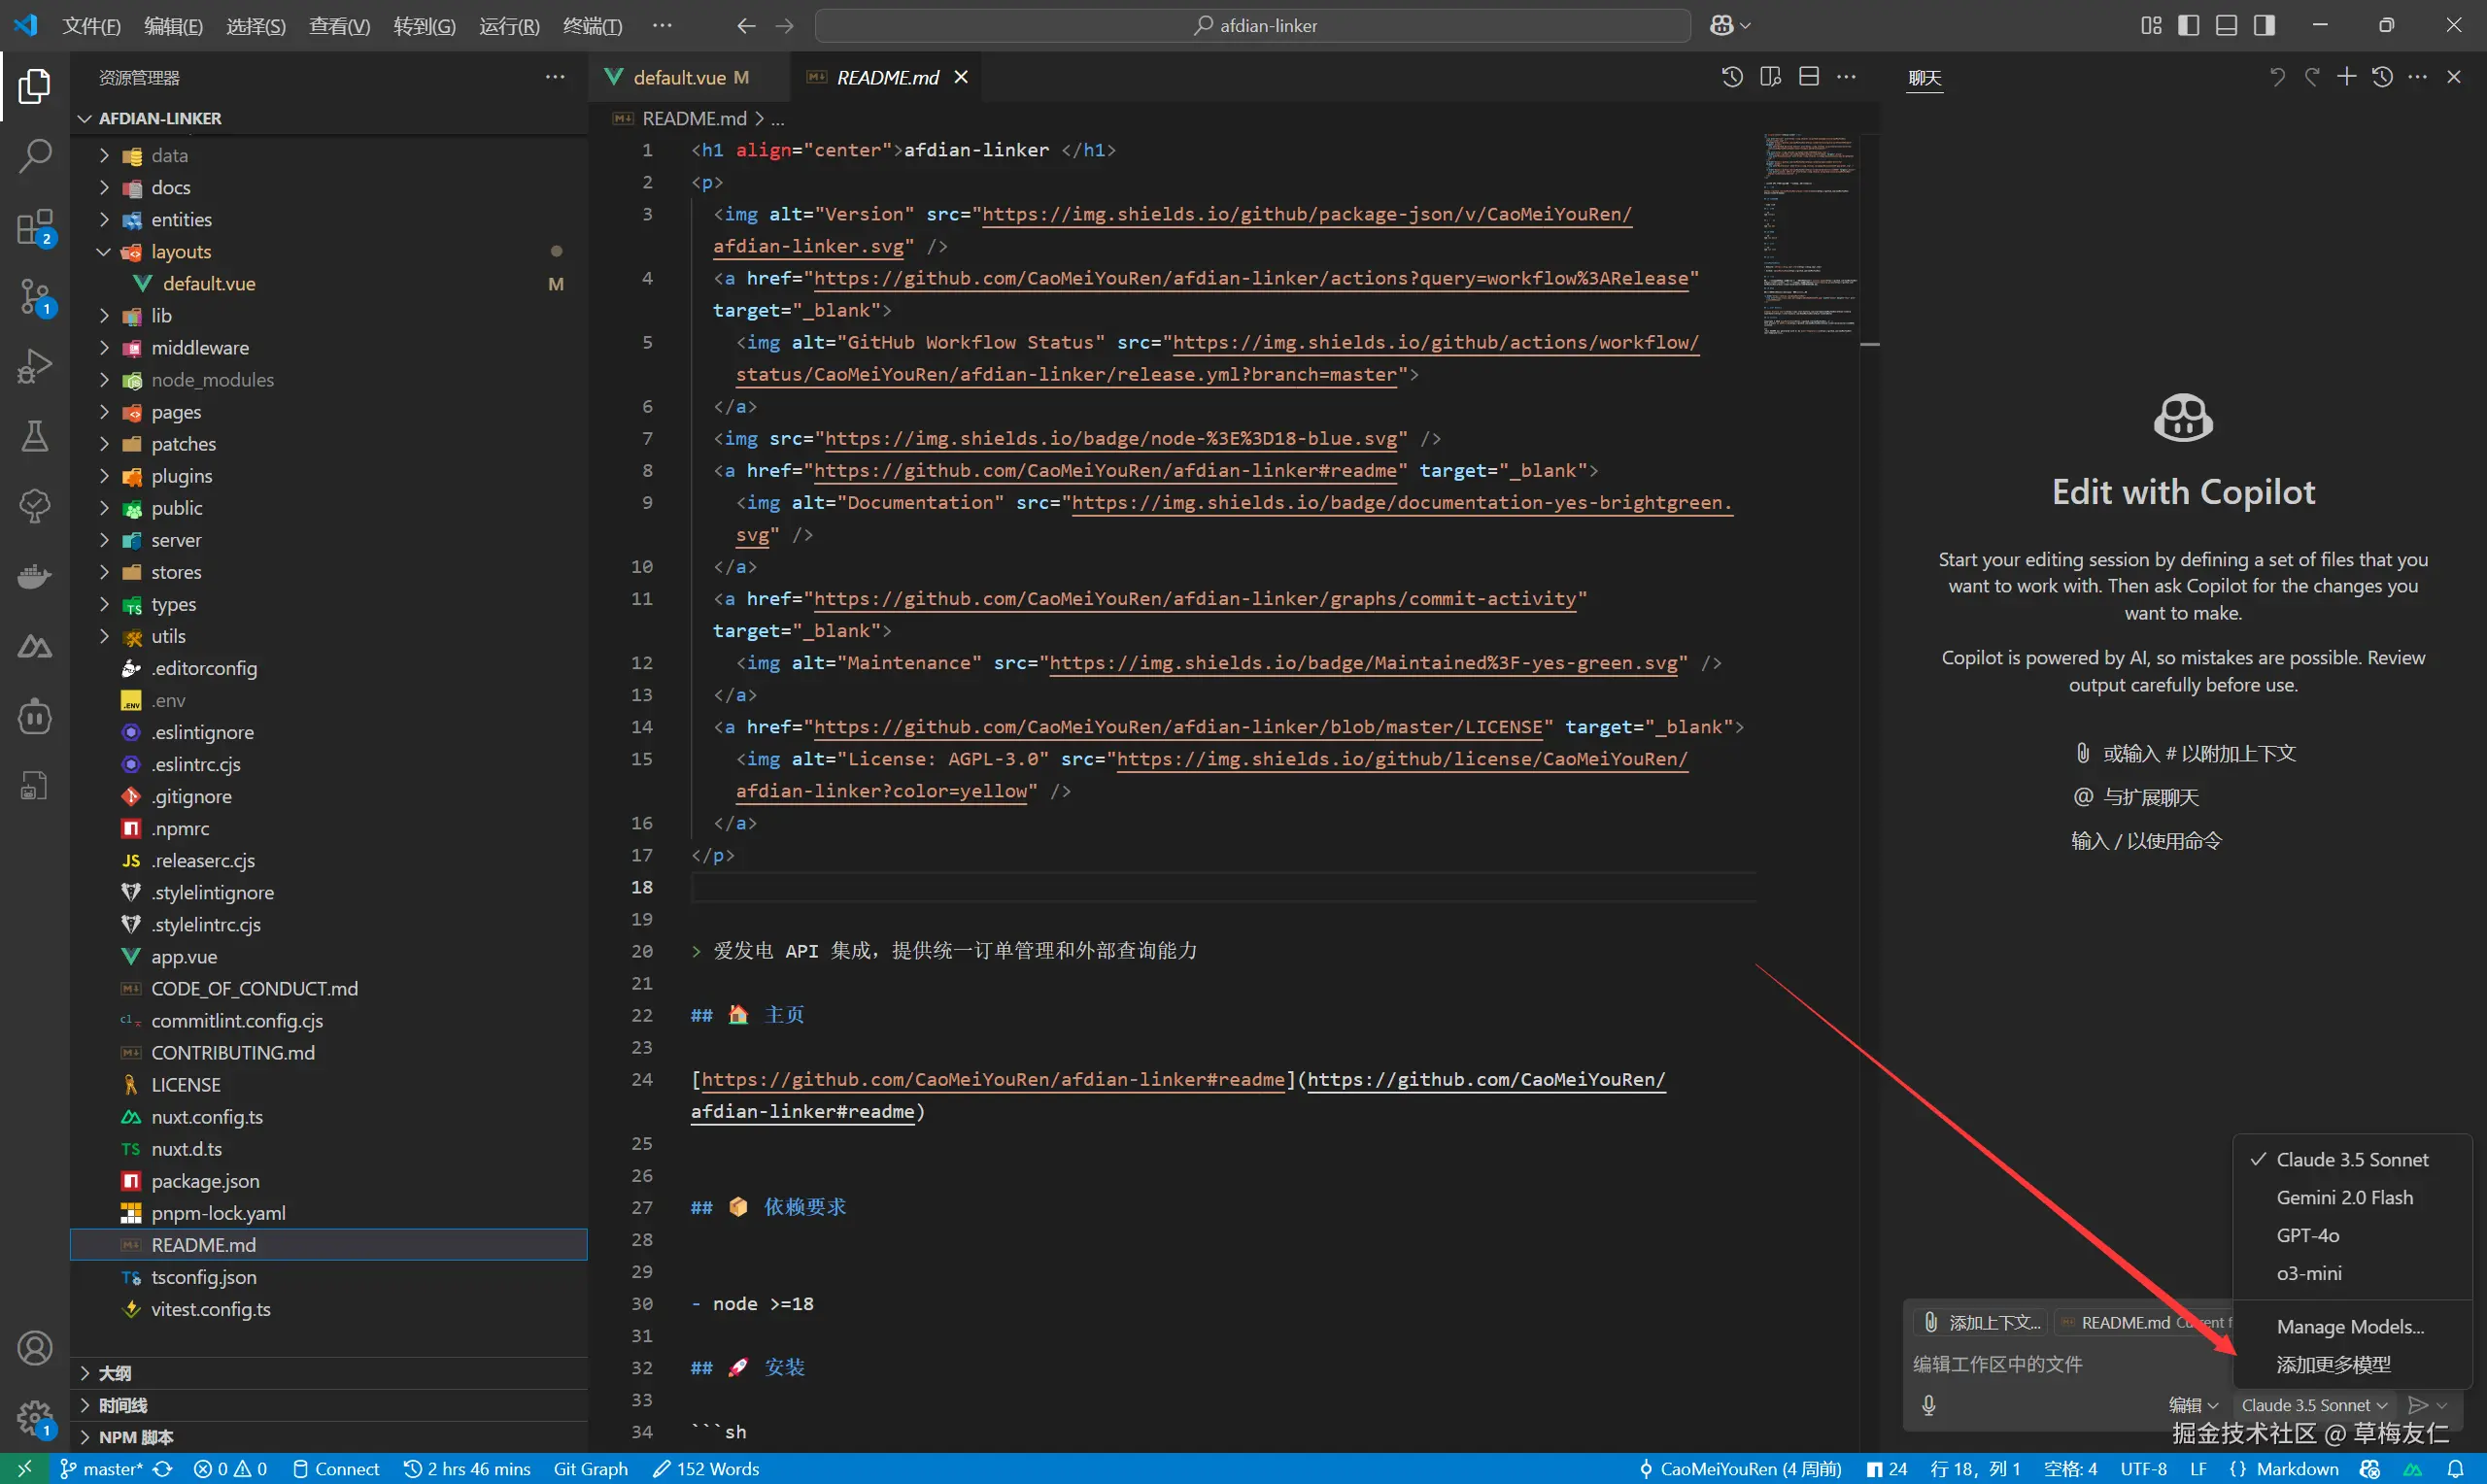Expand the 时间线 timeline section
Screen dimensions: 2487x1484
pos(329,1405)
